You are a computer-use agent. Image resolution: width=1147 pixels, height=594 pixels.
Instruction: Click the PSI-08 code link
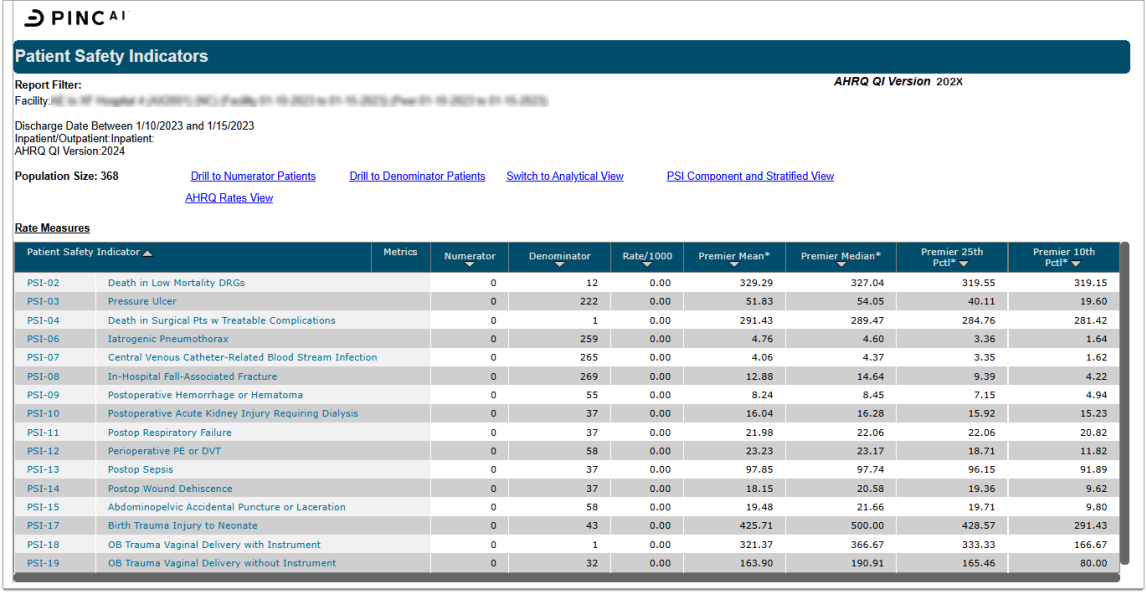pyautogui.click(x=43, y=376)
